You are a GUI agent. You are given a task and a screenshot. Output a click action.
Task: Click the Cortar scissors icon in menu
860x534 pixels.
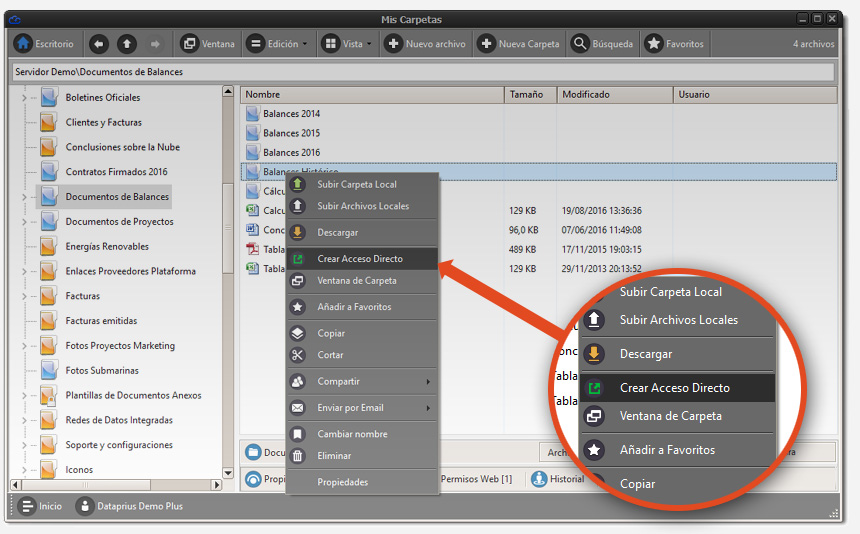coord(297,355)
